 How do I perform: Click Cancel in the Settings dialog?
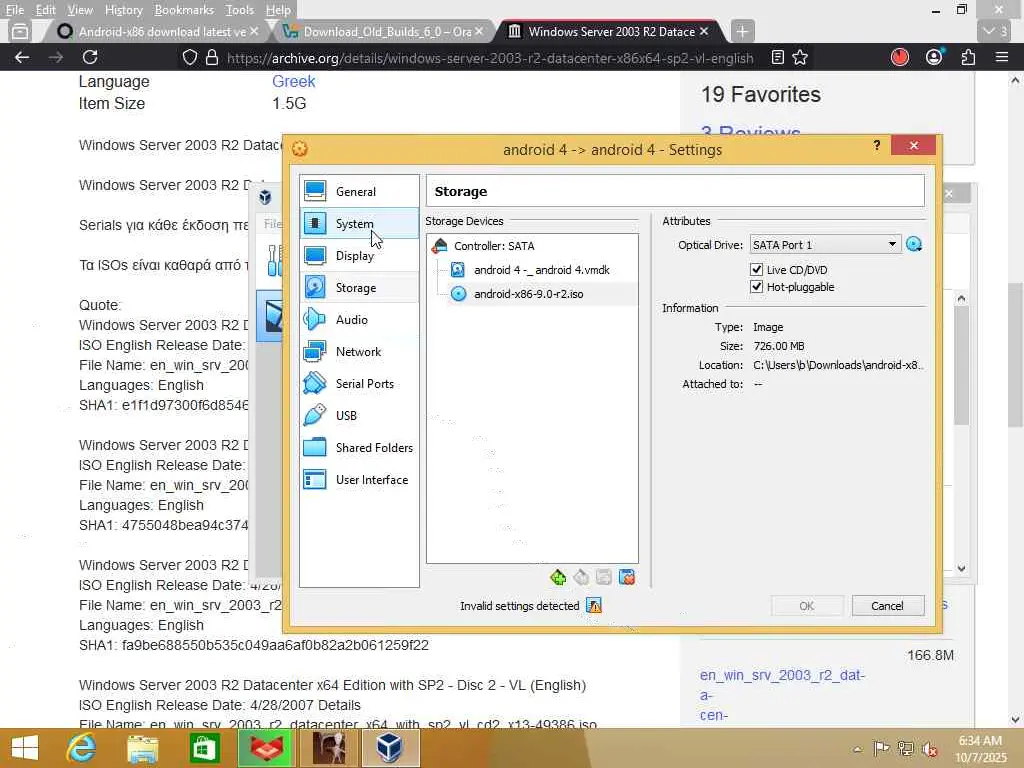coord(888,606)
